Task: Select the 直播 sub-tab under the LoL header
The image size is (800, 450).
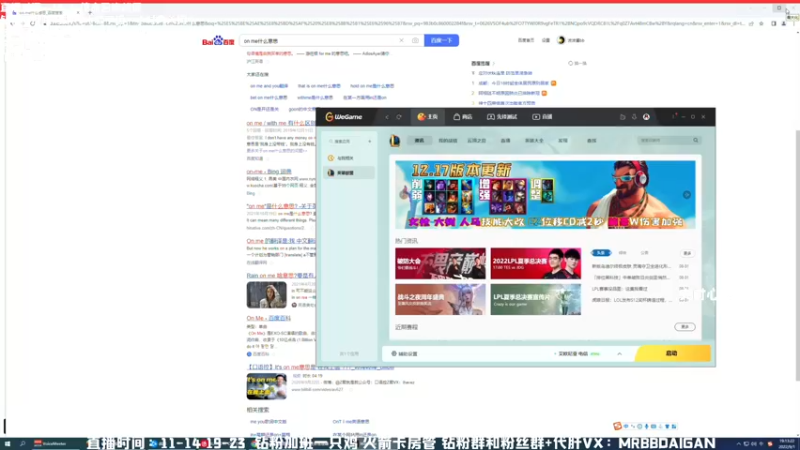Action: click(x=506, y=140)
